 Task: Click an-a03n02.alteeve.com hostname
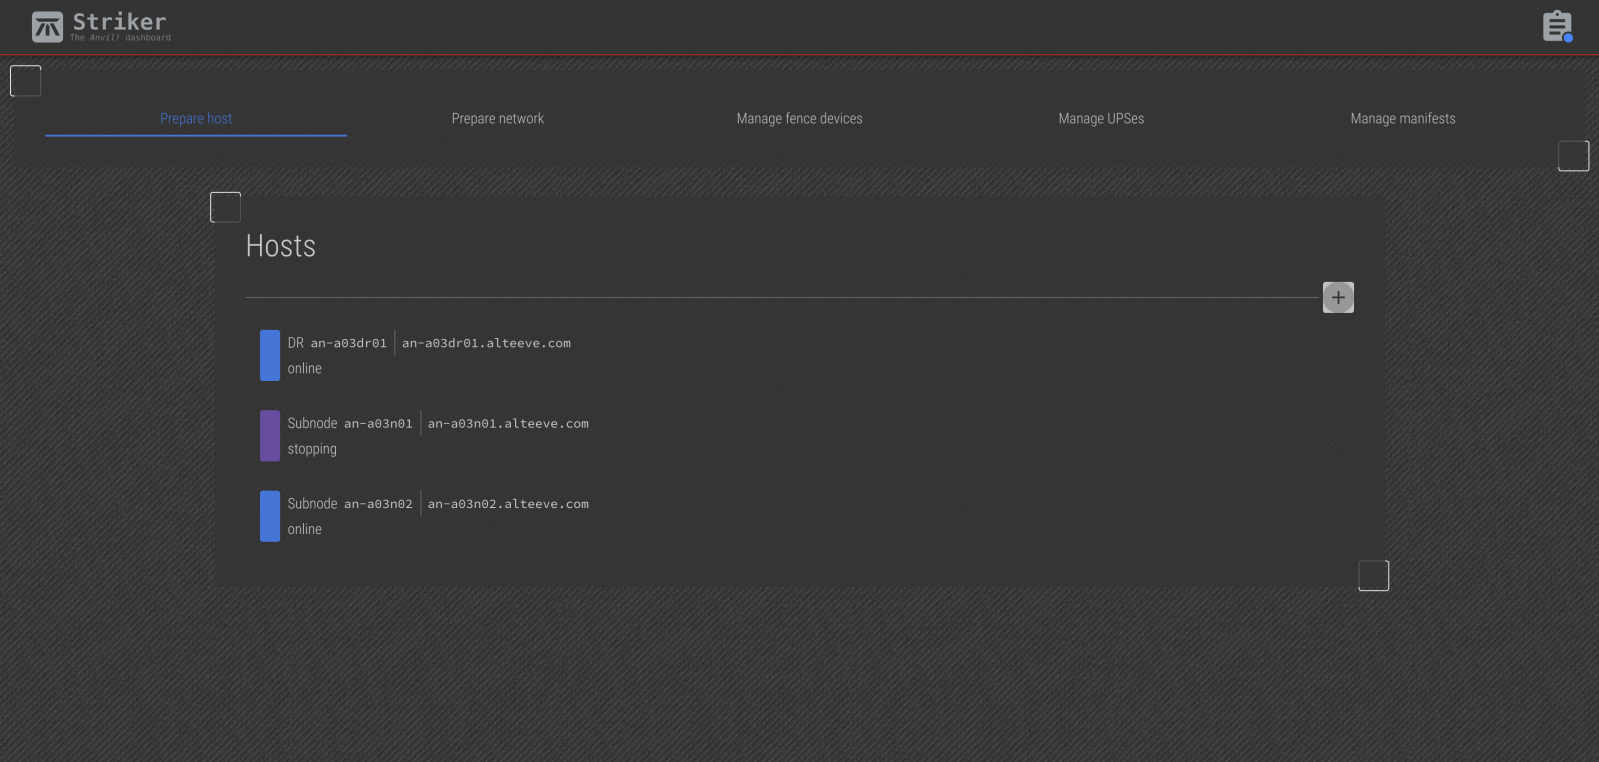click(x=508, y=504)
